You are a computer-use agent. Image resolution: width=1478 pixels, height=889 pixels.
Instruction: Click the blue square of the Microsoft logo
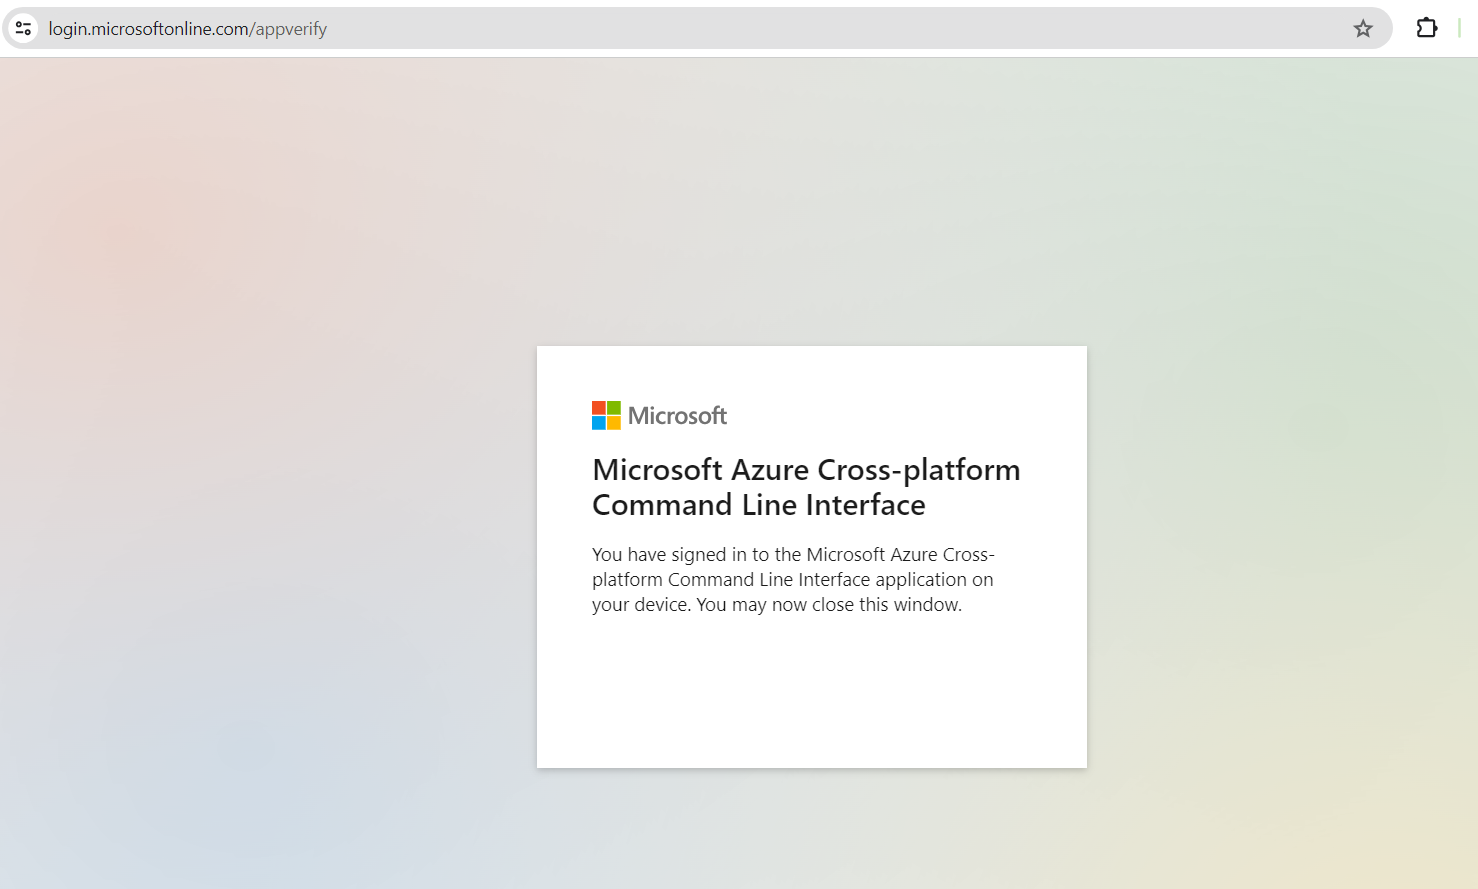click(599, 423)
